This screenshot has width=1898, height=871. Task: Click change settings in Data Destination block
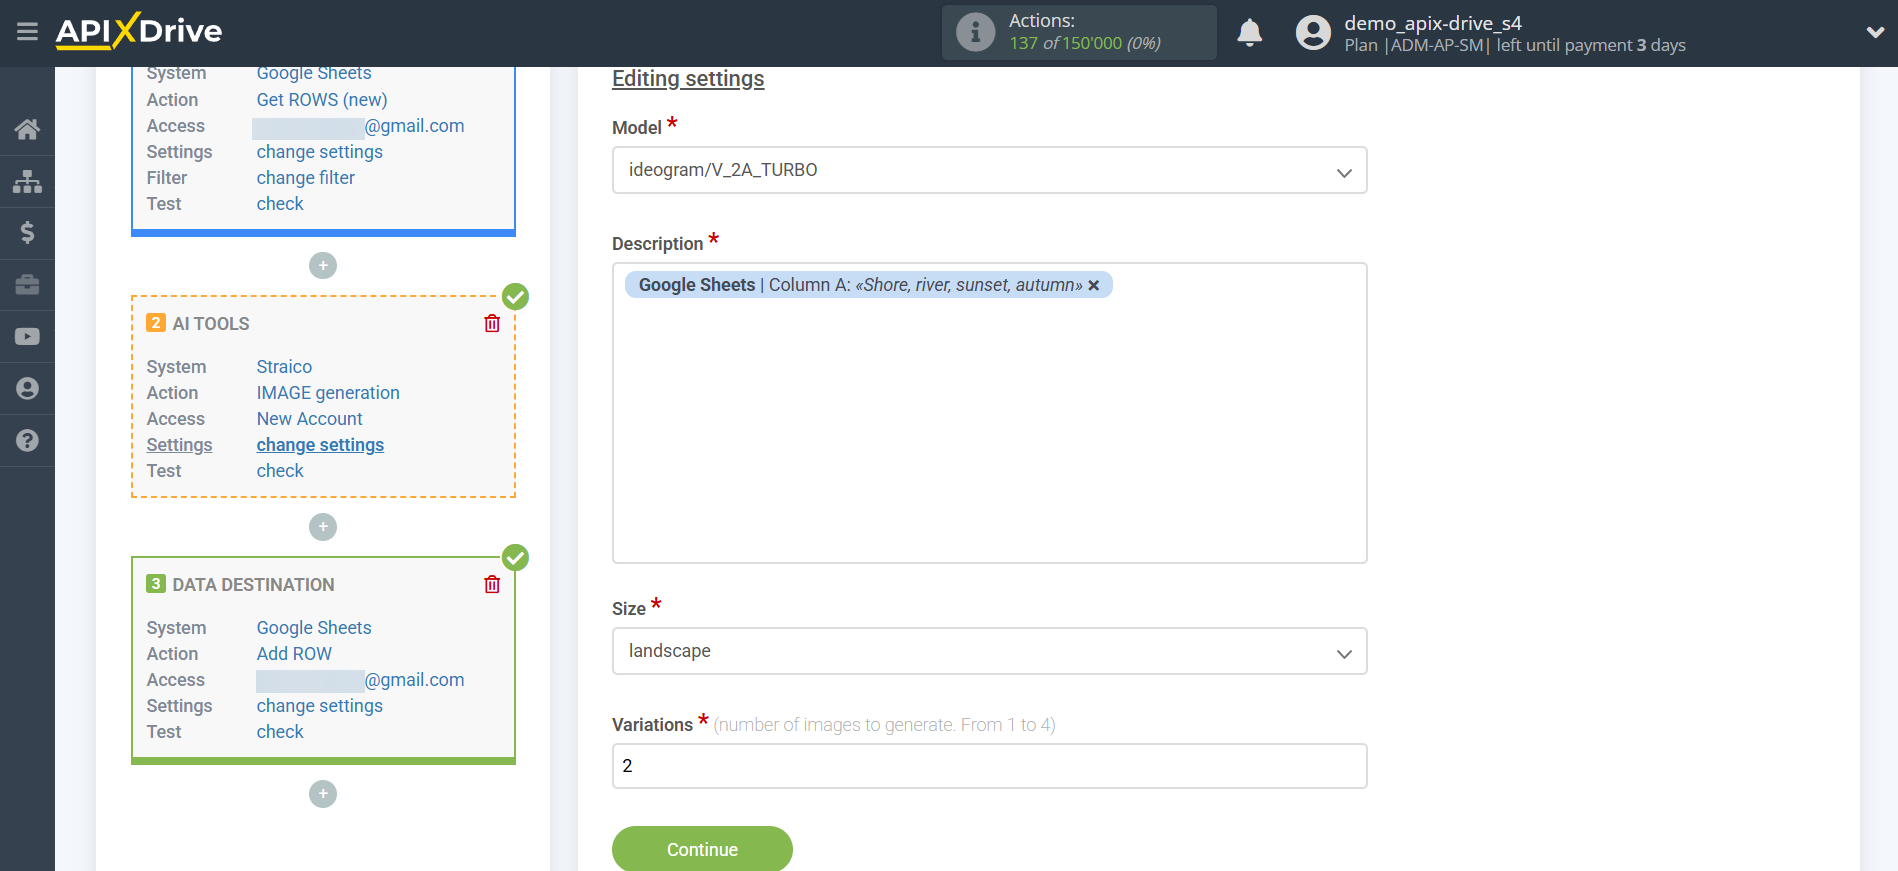[319, 706]
